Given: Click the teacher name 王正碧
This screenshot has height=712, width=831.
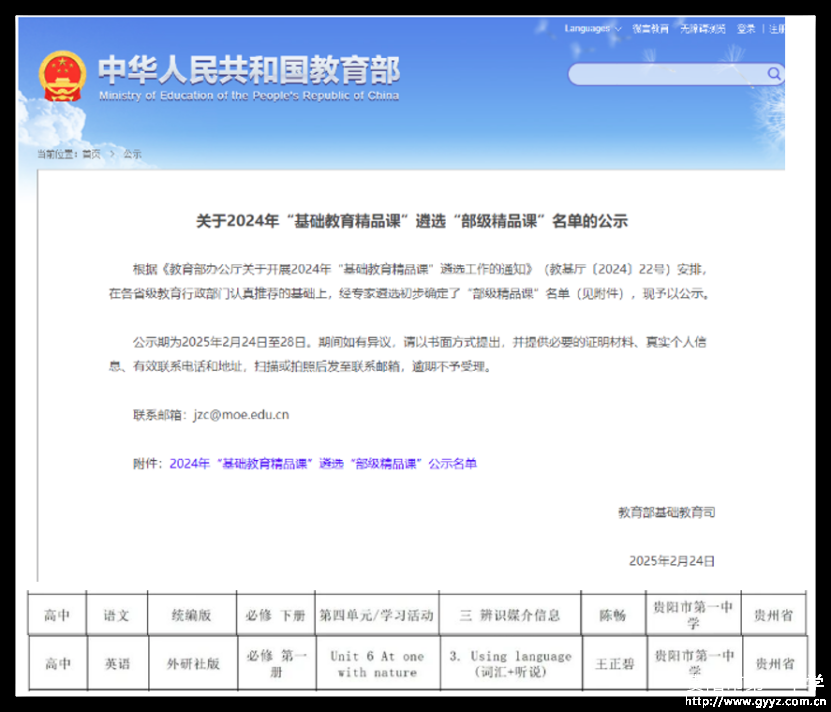Looking at the screenshot, I should [x=615, y=664].
